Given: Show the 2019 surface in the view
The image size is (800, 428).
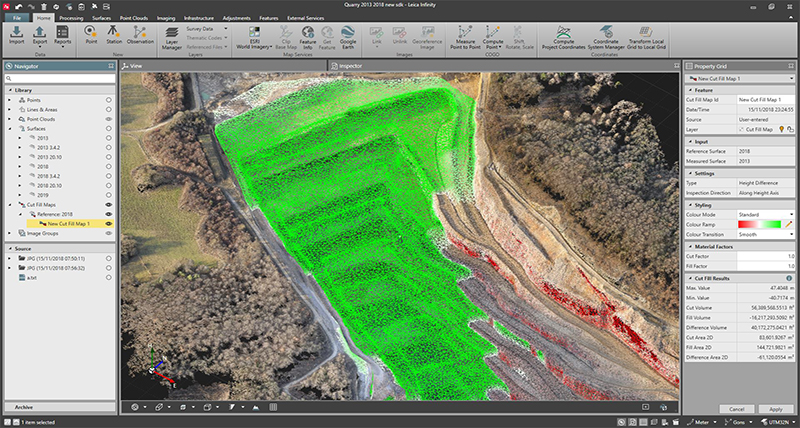Looking at the screenshot, I should (108, 194).
